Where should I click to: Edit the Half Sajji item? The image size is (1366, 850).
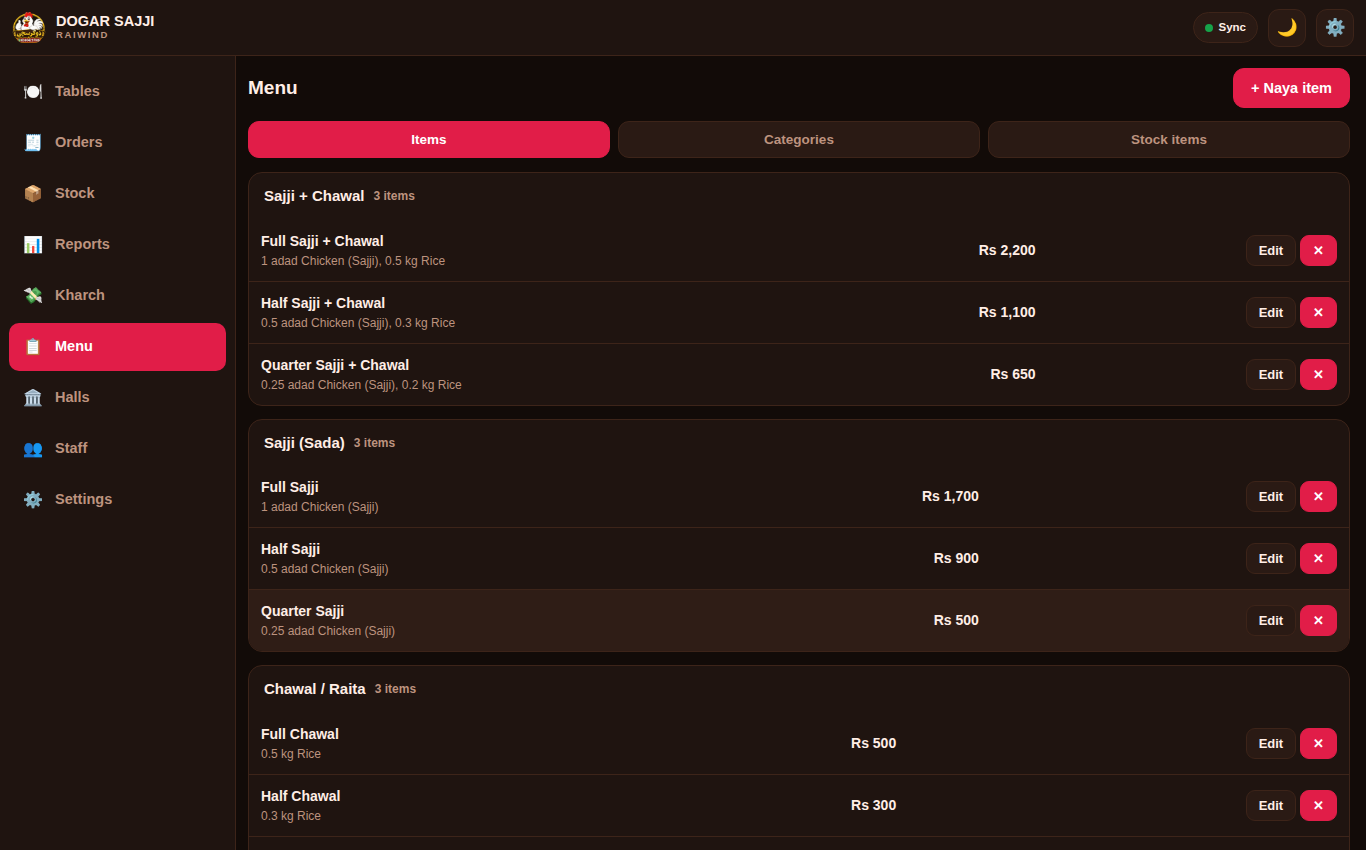pyautogui.click(x=1271, y=559)
